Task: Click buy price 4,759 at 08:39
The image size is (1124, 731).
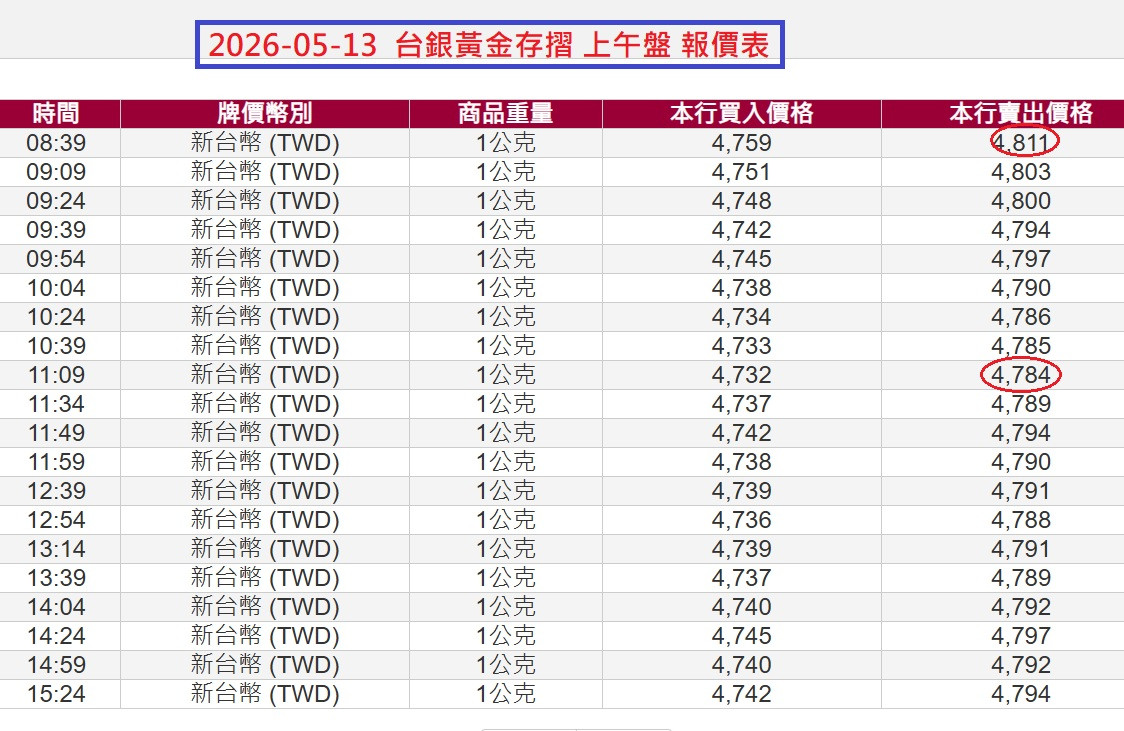Action: (741, 143)
